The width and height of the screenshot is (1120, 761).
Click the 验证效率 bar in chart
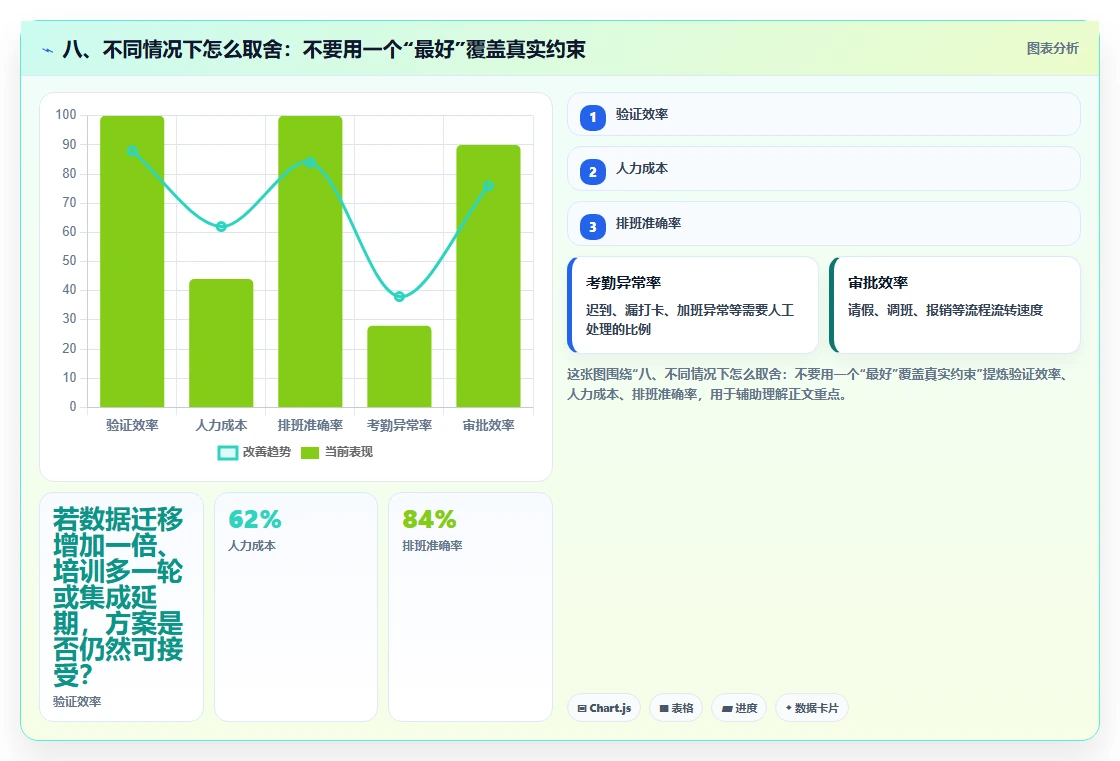click(x=132, y=262)
